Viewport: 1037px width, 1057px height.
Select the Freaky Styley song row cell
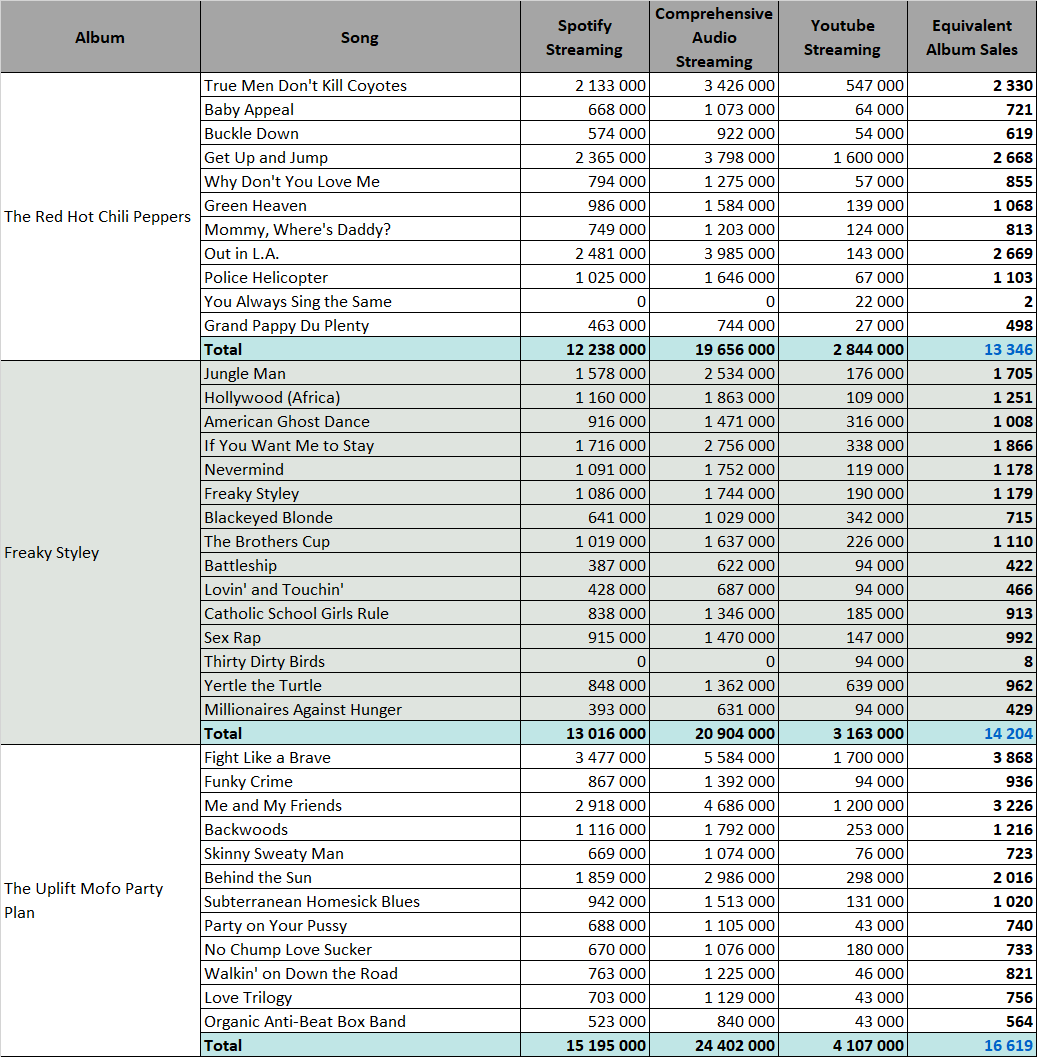click(x=360, y=493)
